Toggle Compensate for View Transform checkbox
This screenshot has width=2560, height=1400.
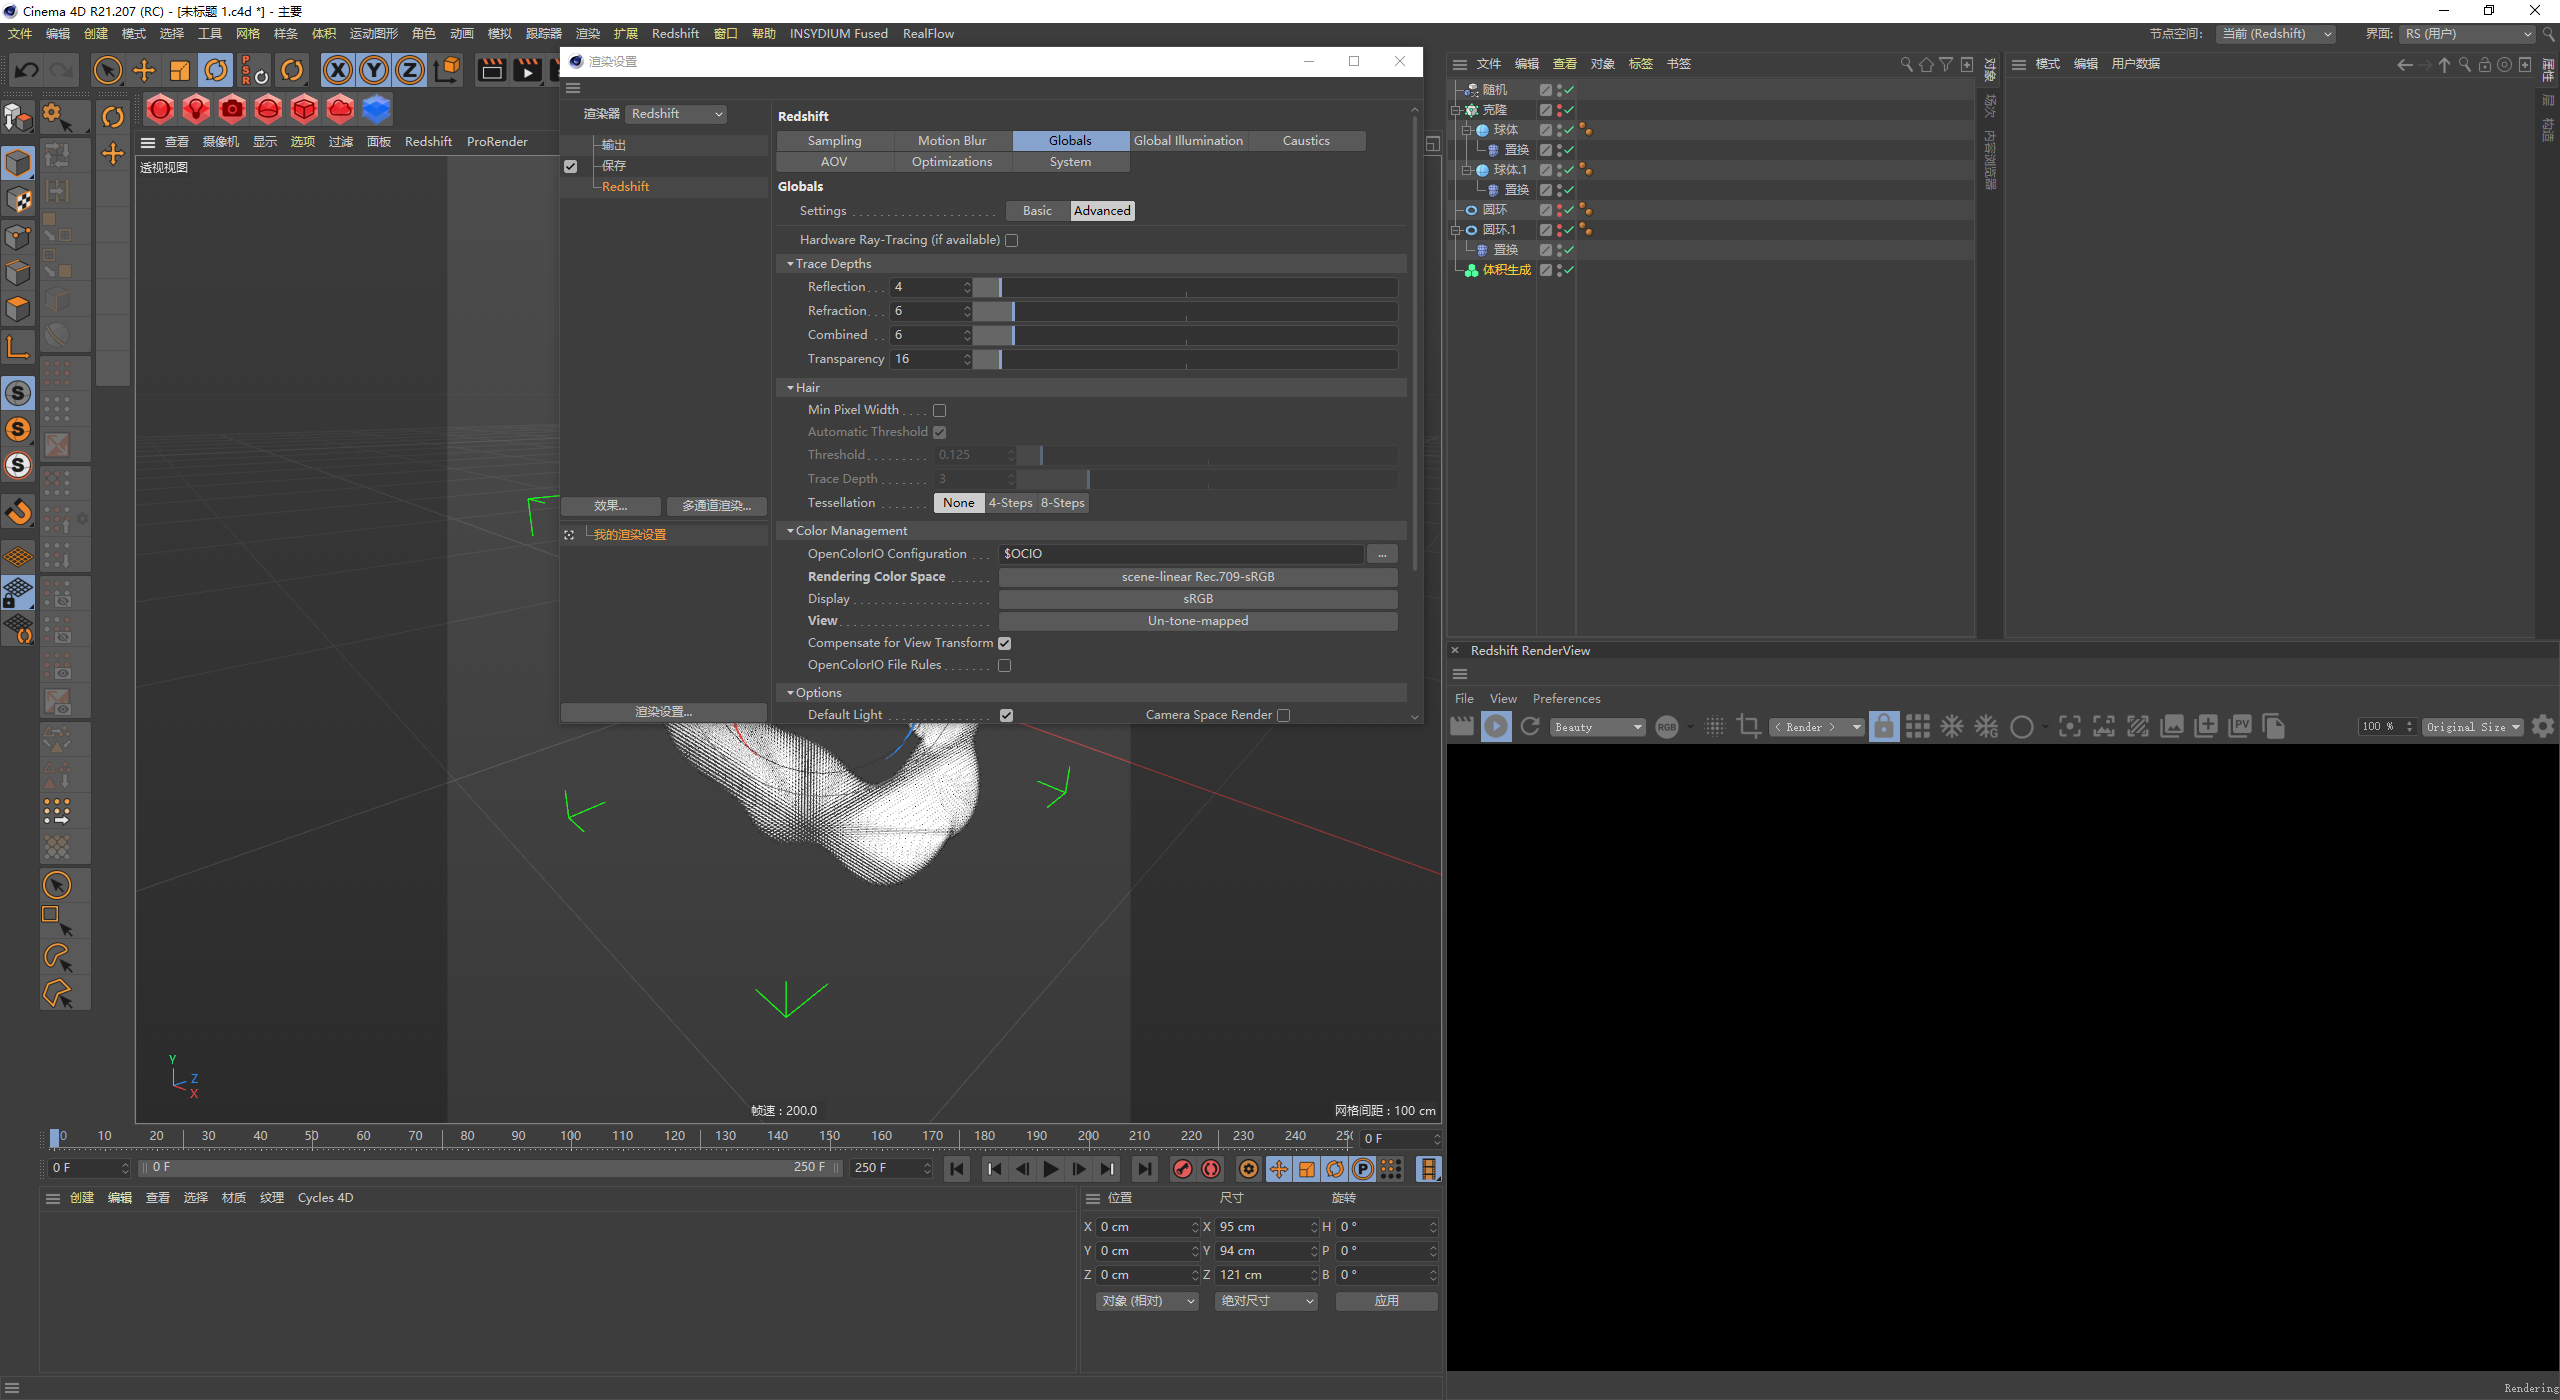(x=1005, y=643)
